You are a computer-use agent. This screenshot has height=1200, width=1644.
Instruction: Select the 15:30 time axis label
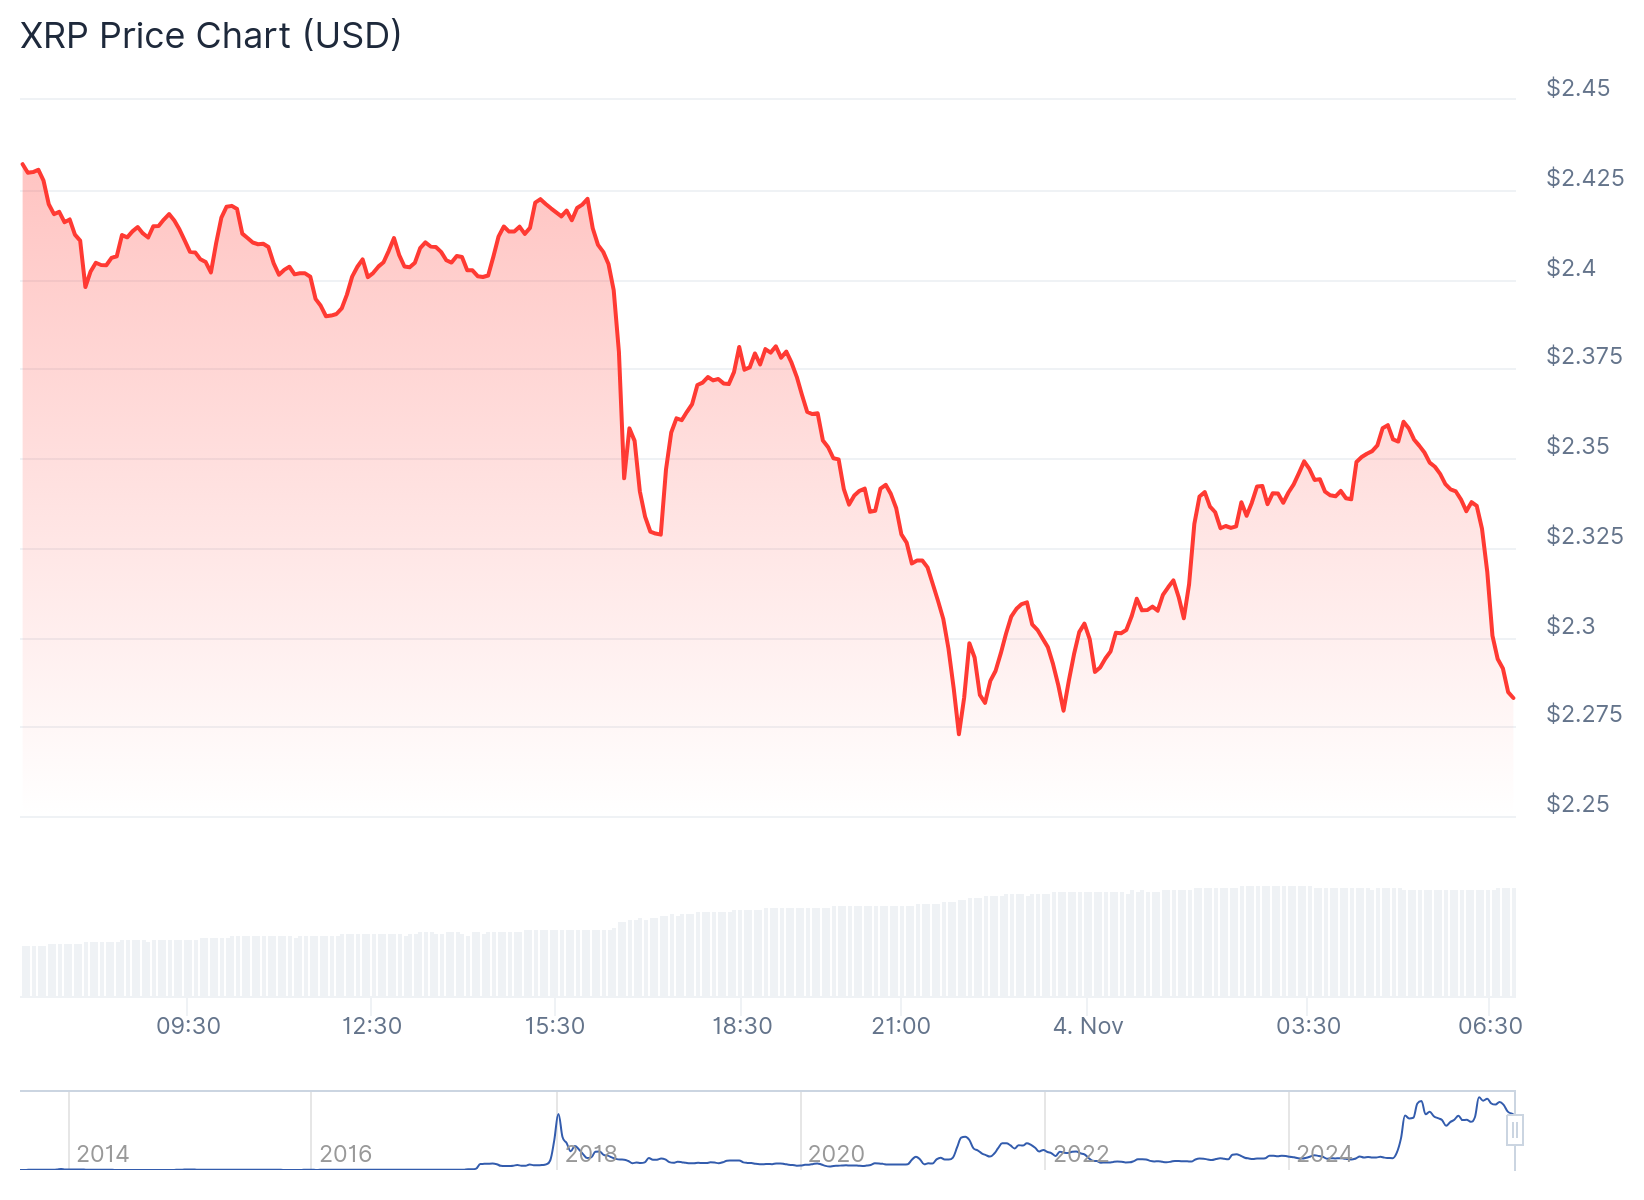555,1026
